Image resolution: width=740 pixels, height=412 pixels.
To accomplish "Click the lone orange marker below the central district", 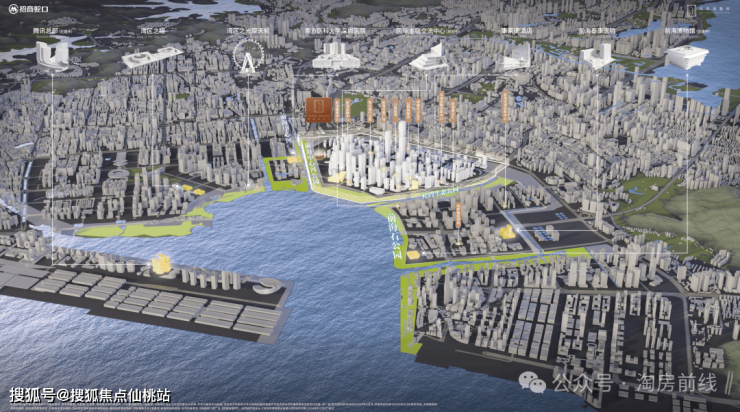I will click(458, 212).
